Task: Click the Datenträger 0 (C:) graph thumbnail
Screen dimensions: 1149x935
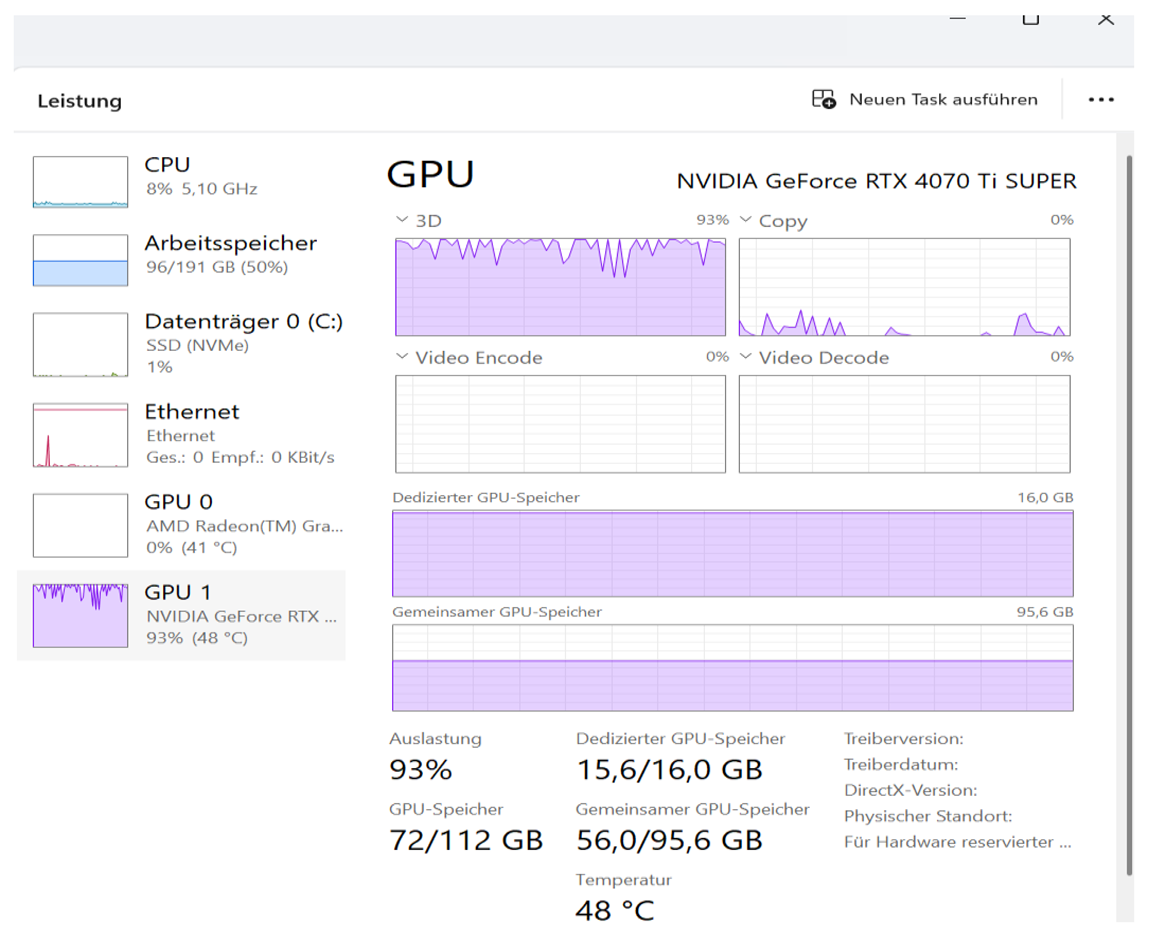Action: 80,344
